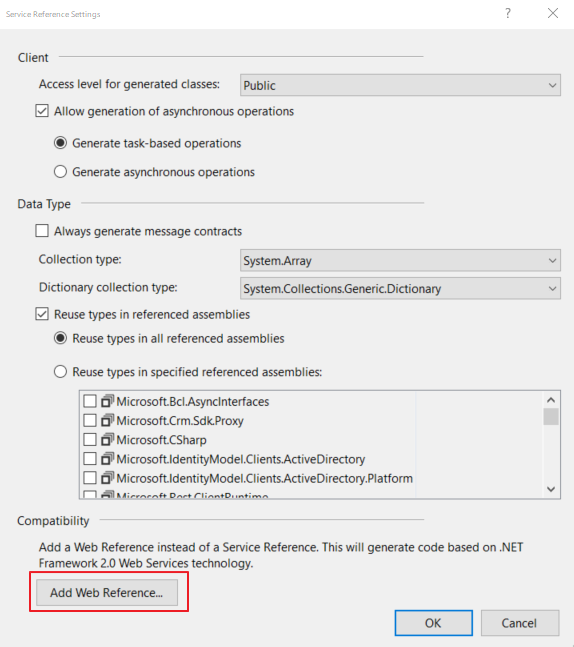
Task: Uncheck Reuse types in referenced assemblies
Action: point(42,314)
